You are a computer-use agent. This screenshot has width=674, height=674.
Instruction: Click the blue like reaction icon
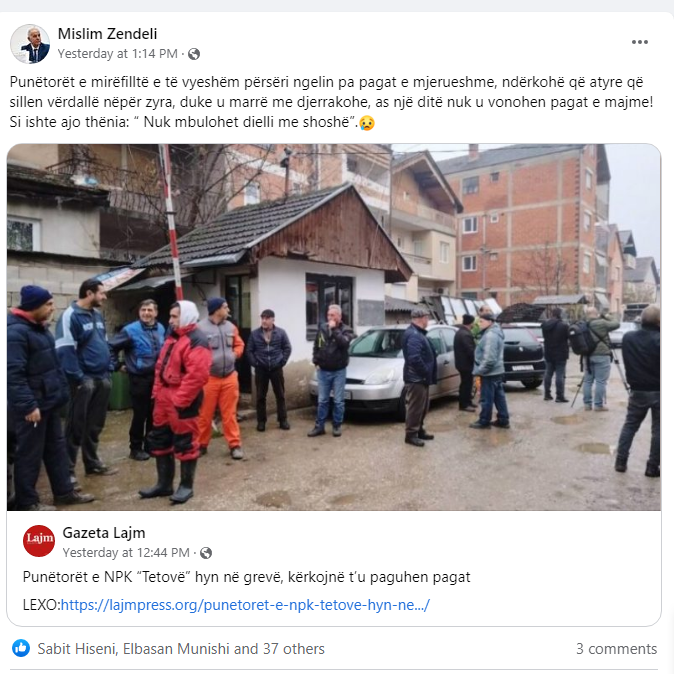(21, 648)
